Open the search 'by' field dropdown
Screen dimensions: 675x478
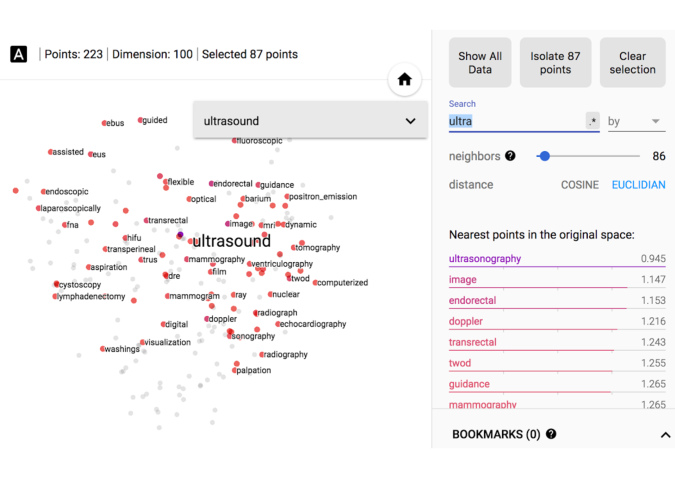[636, 121]
